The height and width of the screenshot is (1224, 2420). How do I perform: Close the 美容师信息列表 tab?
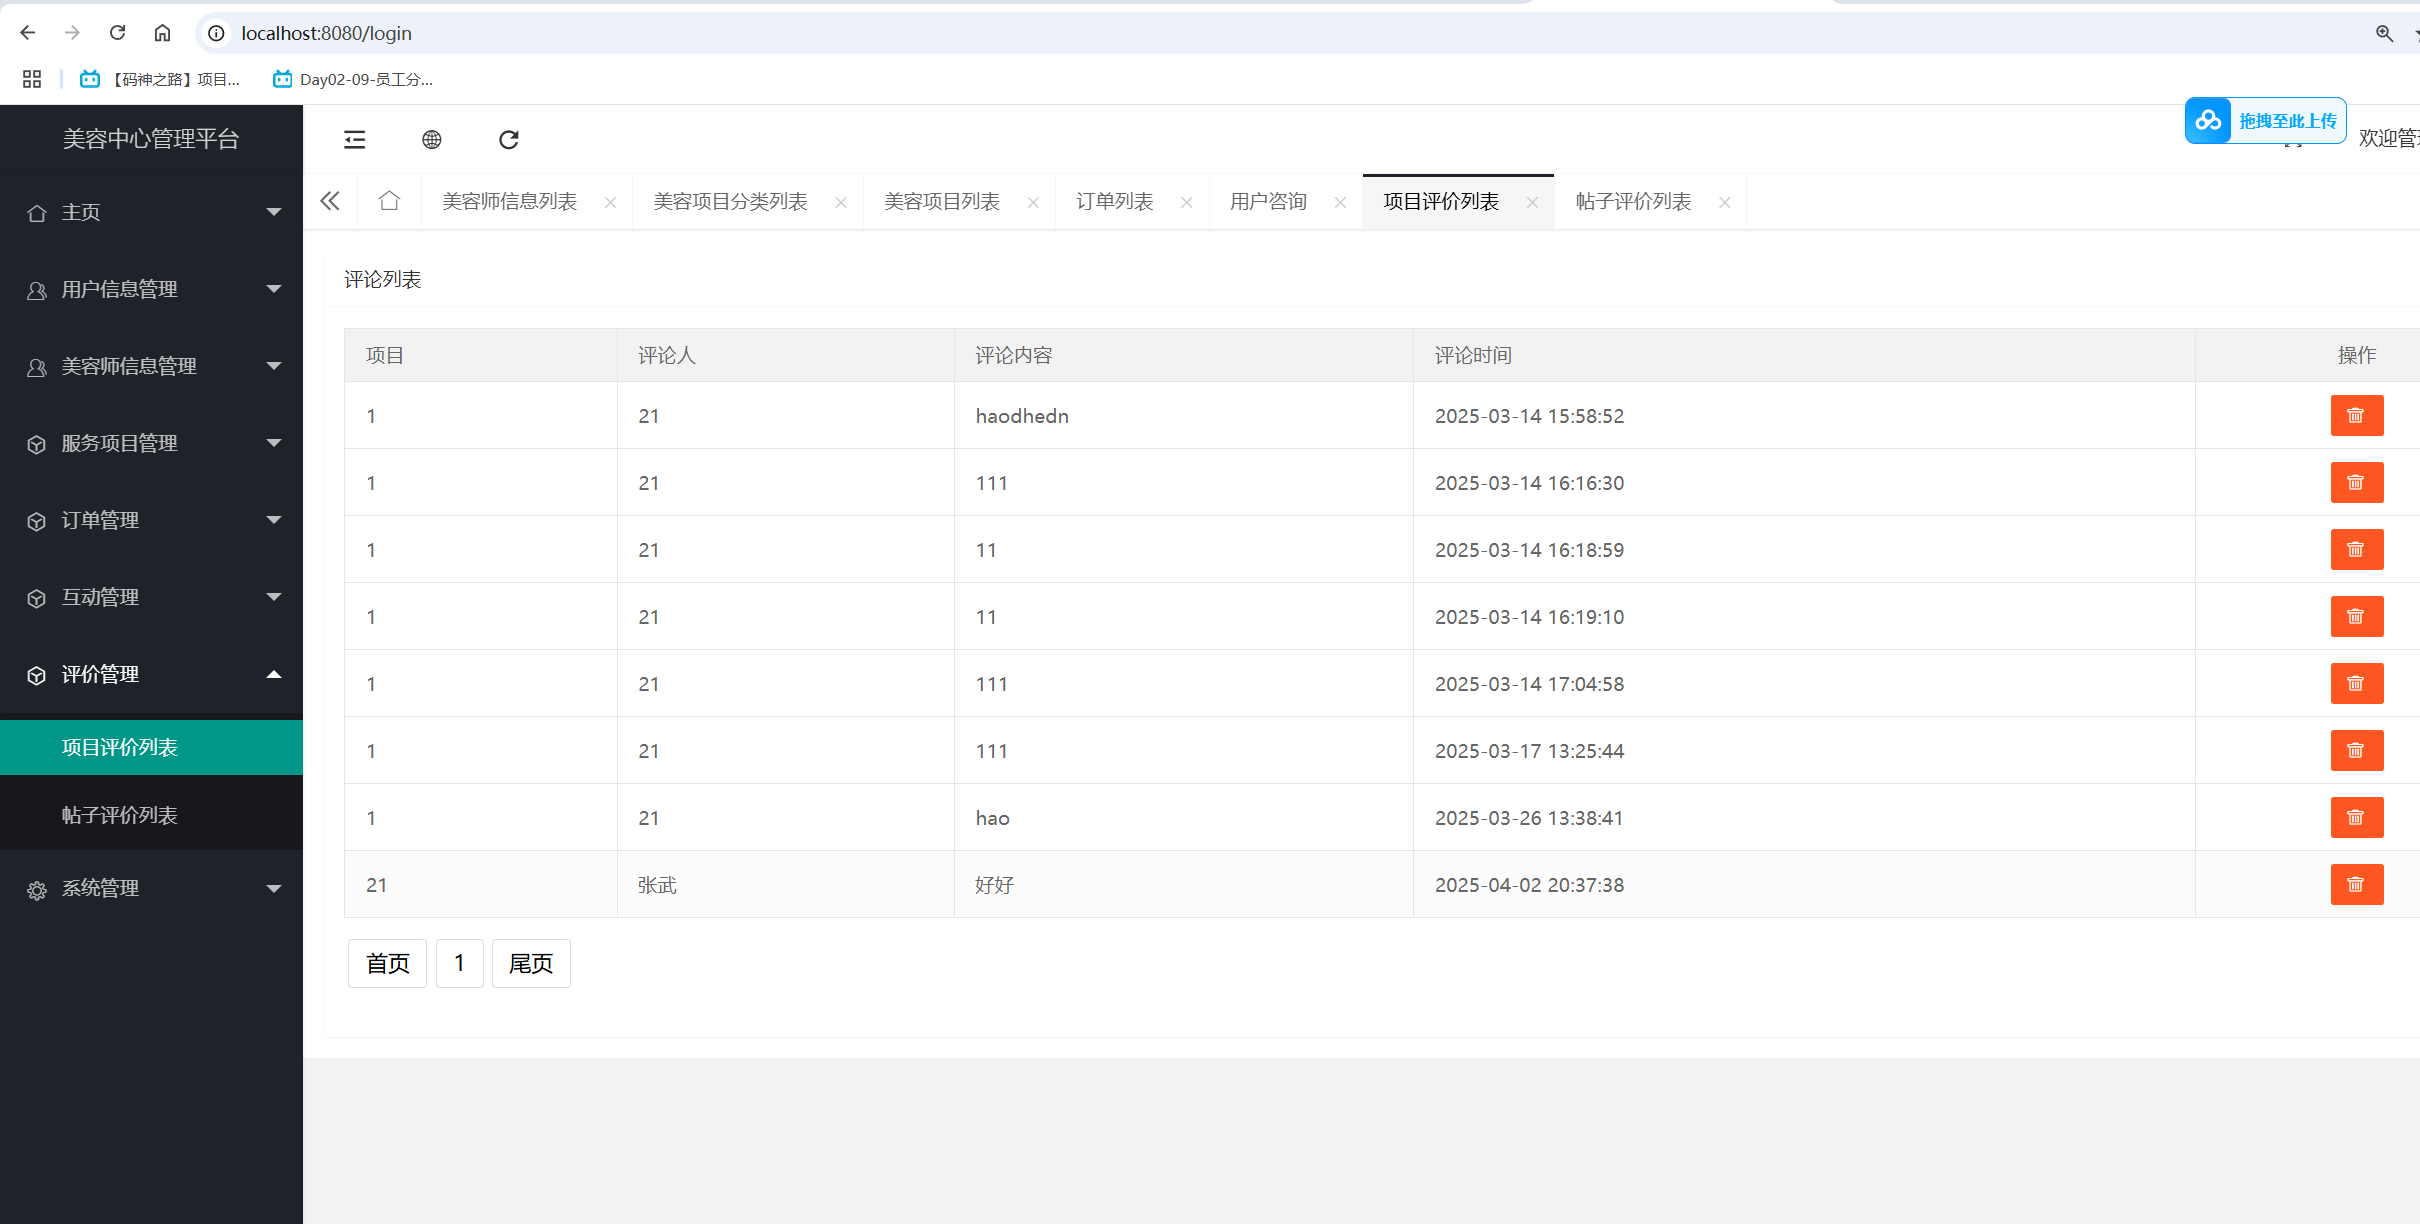click(610, 202)
